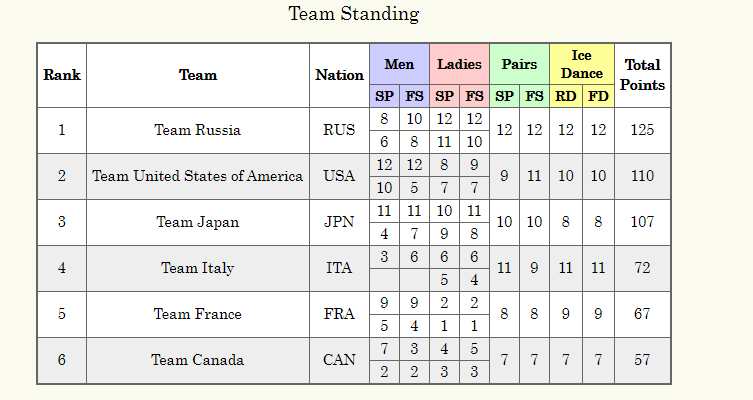Select the CAN nation code cell

(339, 360)
